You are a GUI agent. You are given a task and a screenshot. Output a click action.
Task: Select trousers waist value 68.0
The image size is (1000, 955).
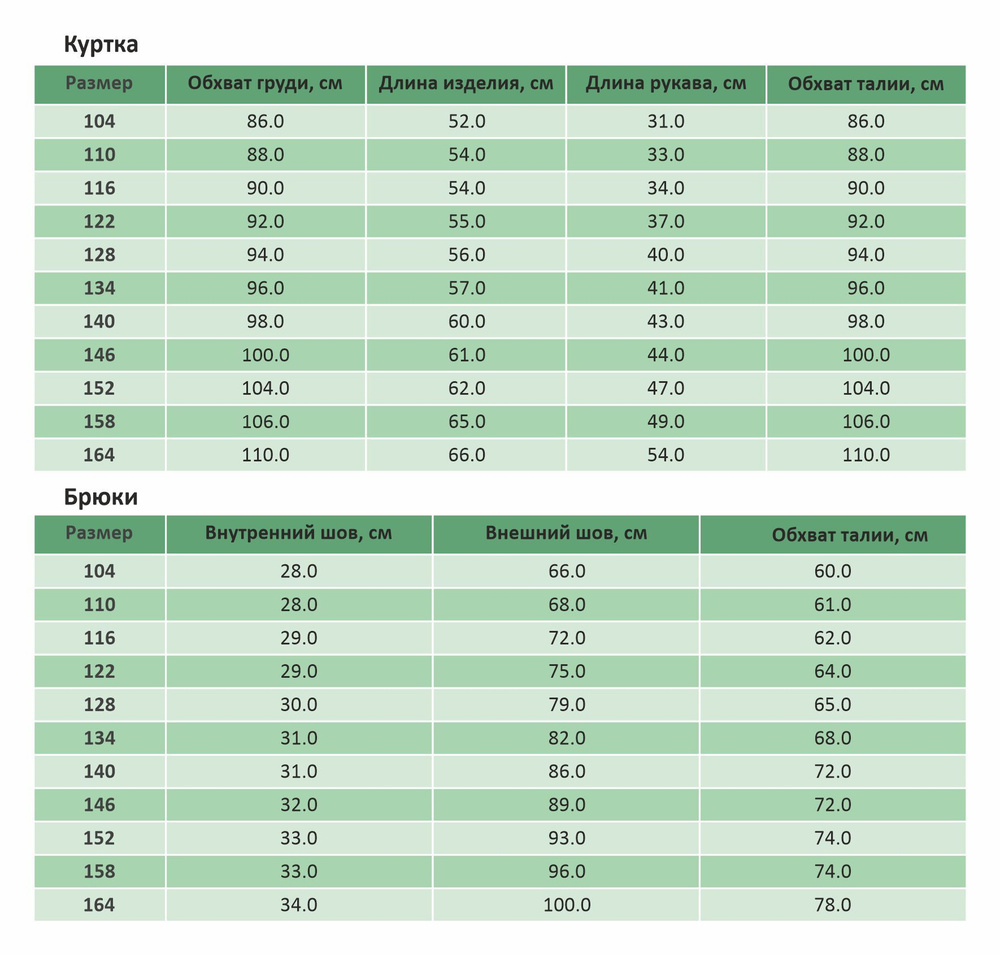click(x=832, y=738)
